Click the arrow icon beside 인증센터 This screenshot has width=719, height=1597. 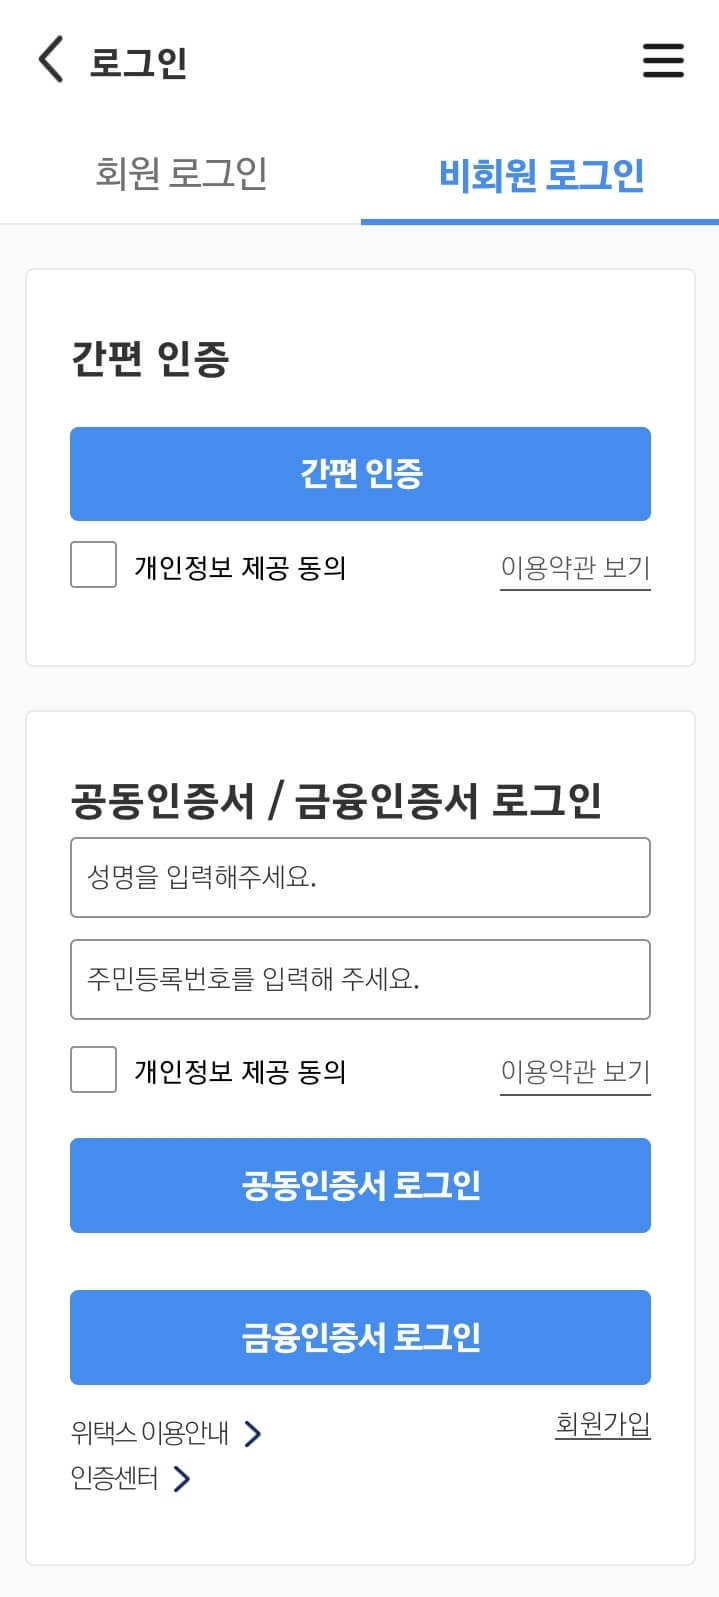click(x=182, y=1478)
